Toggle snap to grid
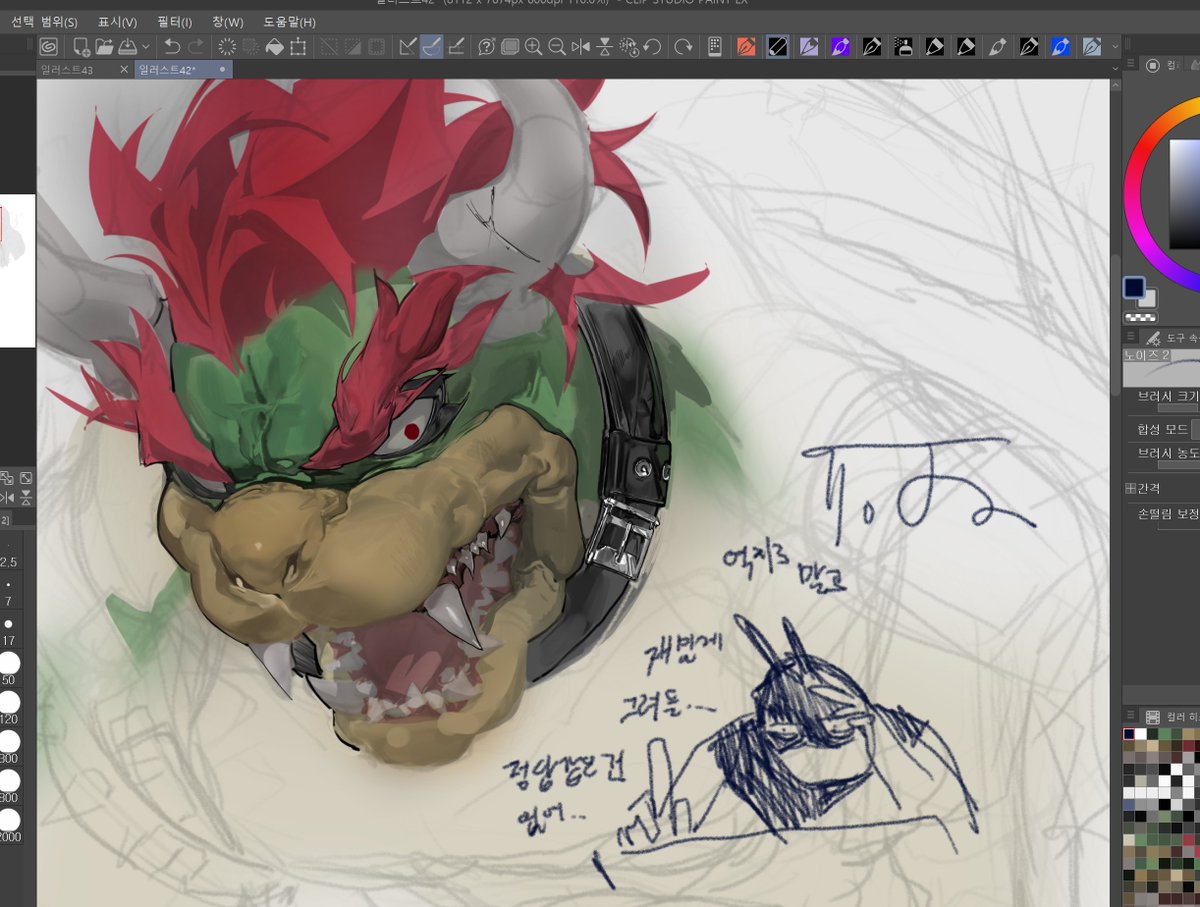Viewport: 1200px width, 907px height. pos(455,46)
